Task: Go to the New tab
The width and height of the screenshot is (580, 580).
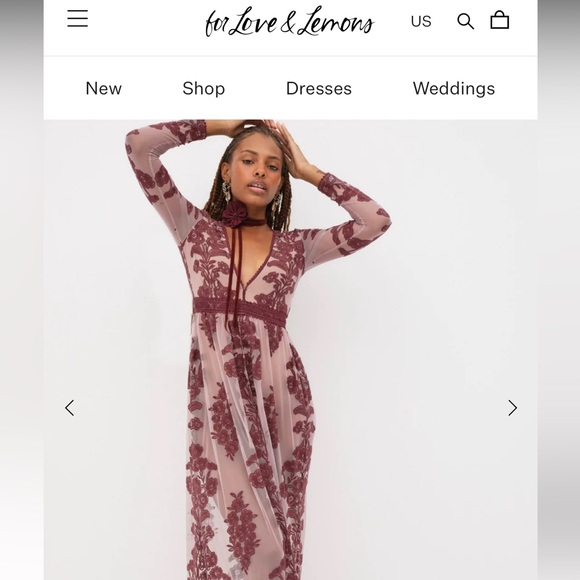Action: tap(104, 88)
